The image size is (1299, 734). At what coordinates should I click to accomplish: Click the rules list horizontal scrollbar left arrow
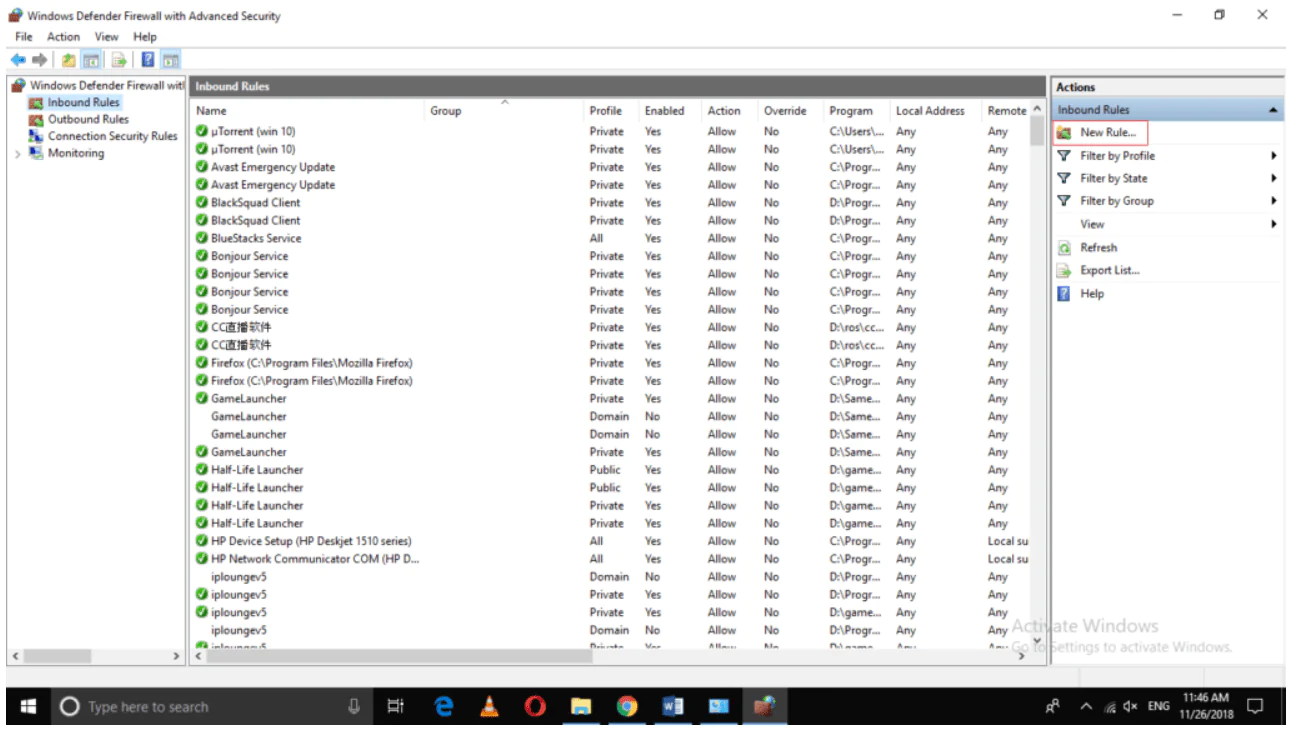197,656
